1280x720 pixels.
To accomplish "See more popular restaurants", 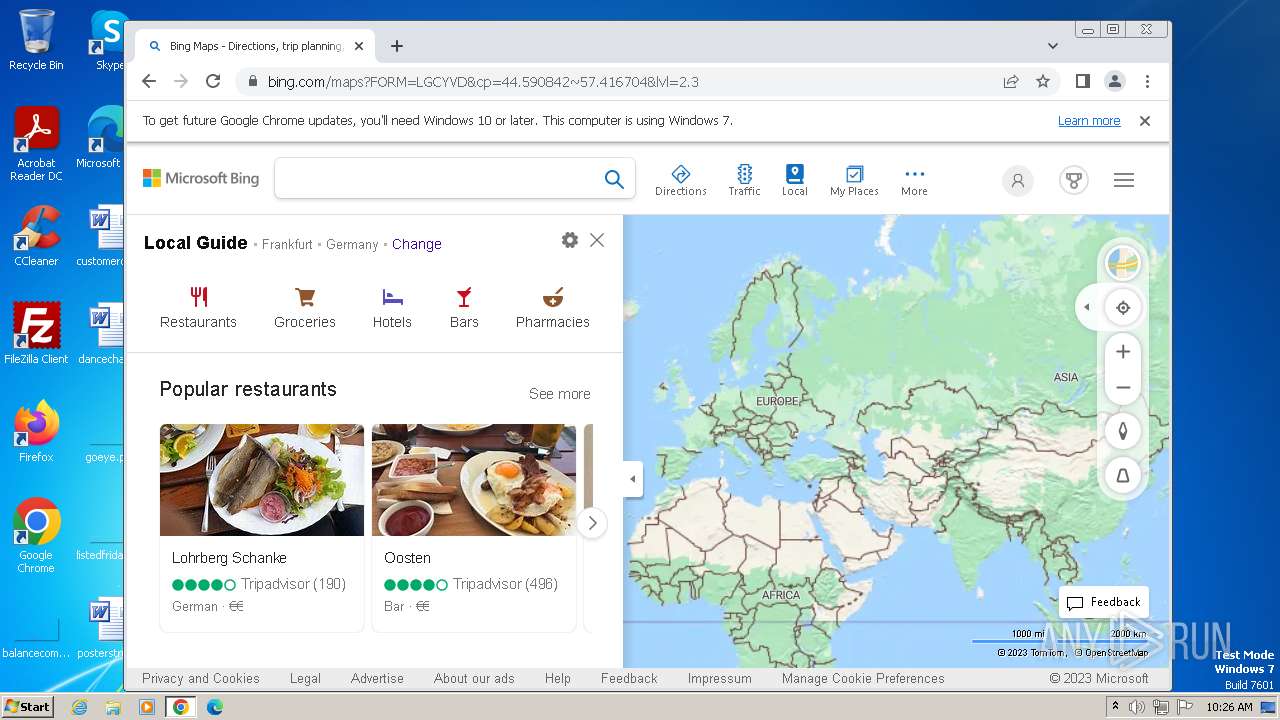I will click(559, 394).
